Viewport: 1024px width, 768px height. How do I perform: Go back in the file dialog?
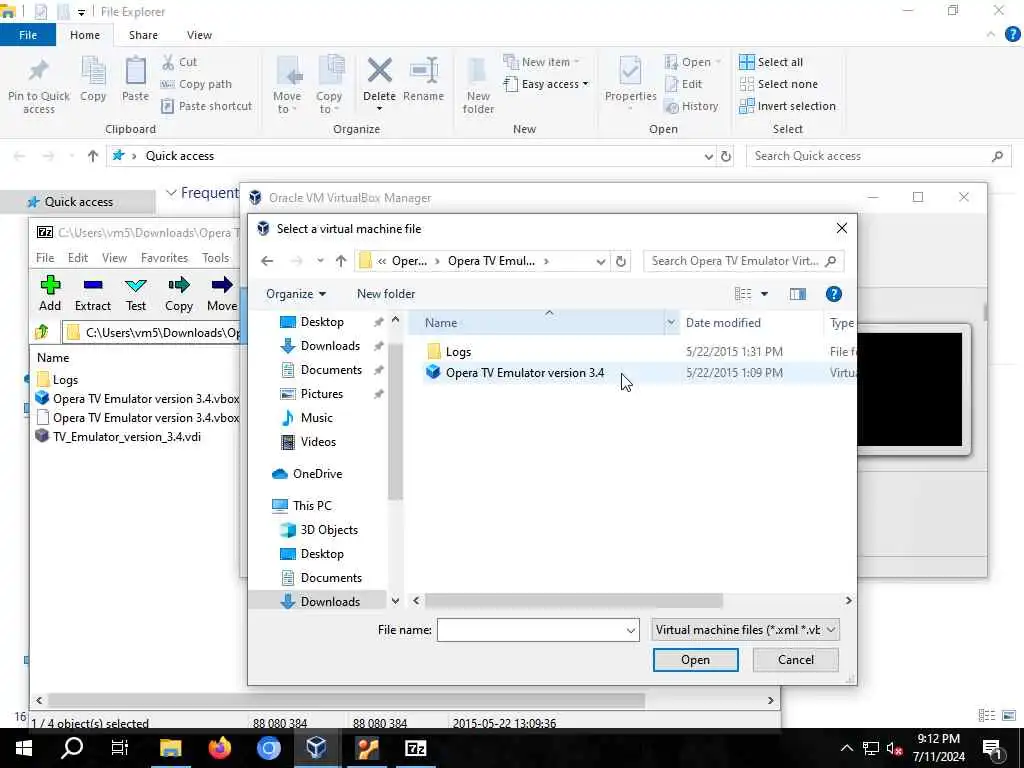267,261
